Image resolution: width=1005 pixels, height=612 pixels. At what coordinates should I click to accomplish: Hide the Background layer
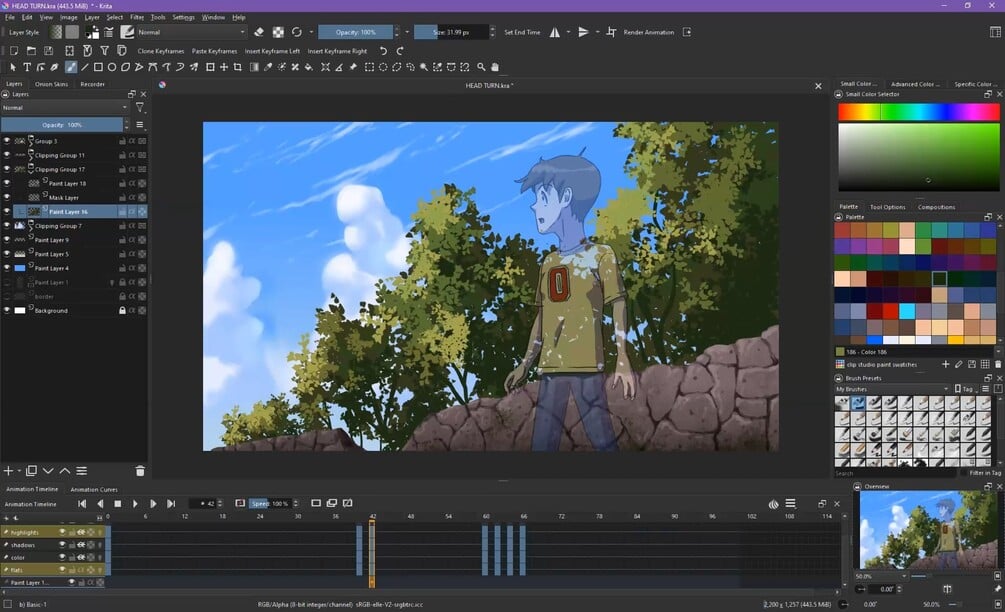[x=7, y=310]
